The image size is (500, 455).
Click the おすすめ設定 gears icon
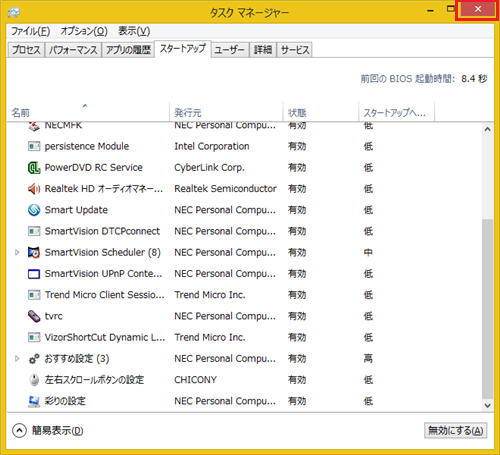[34, 359]
